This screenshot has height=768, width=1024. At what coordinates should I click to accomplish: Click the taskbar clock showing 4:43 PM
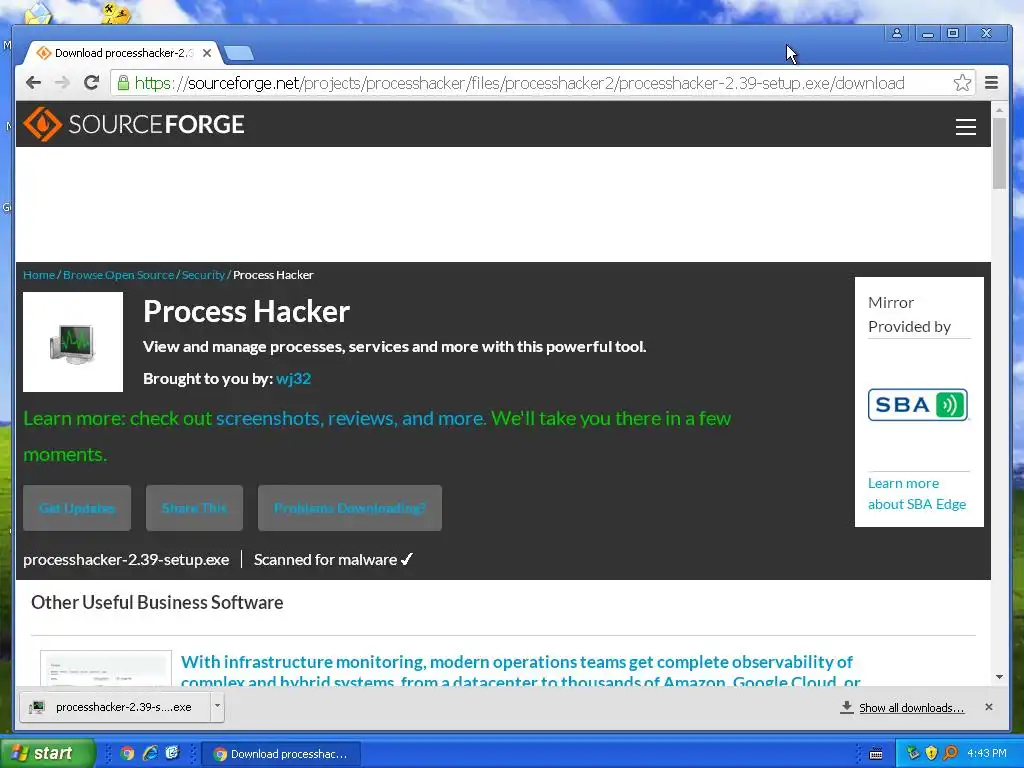coord(987,754)
